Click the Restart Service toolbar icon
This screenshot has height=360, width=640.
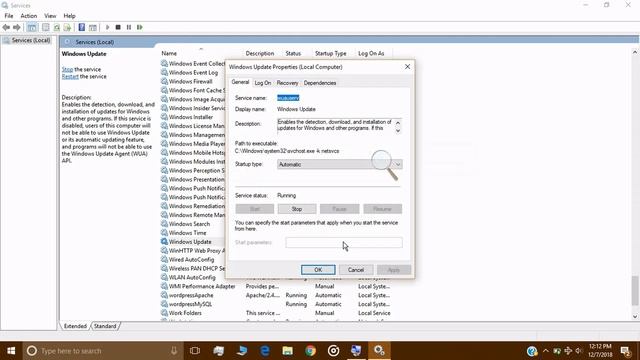(140, 27)
